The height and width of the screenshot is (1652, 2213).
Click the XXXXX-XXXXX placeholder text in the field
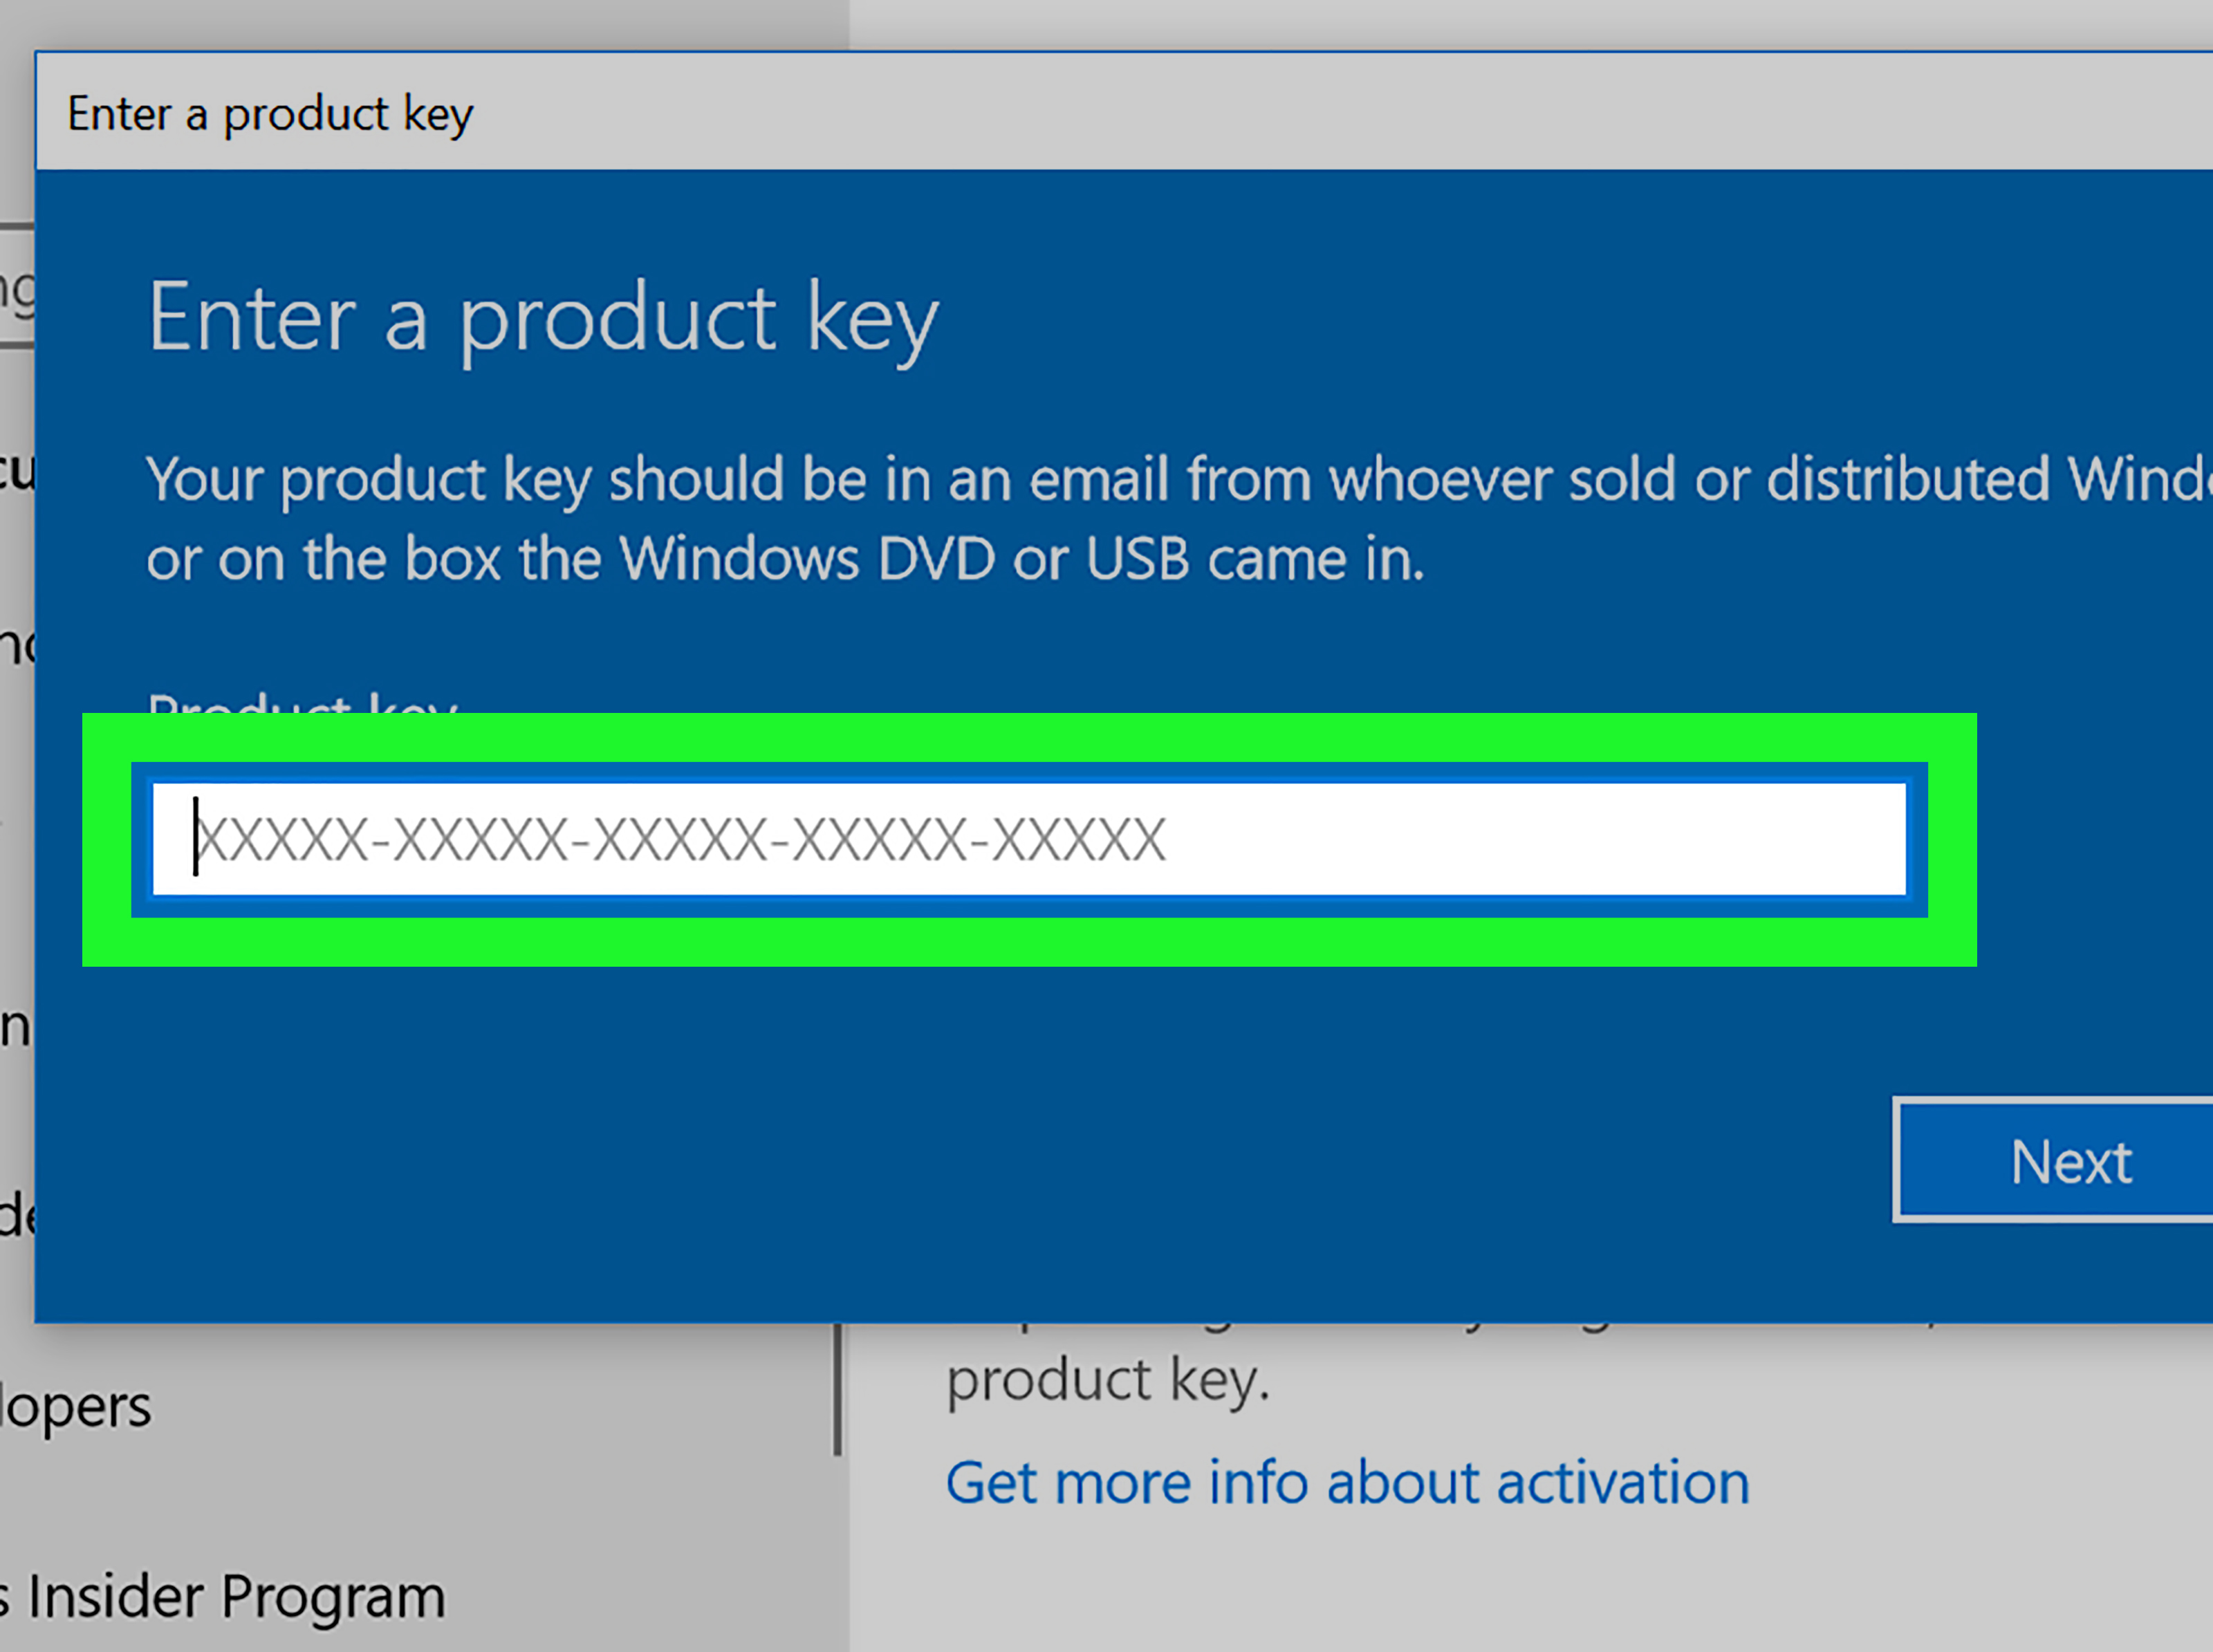point(680,839)
